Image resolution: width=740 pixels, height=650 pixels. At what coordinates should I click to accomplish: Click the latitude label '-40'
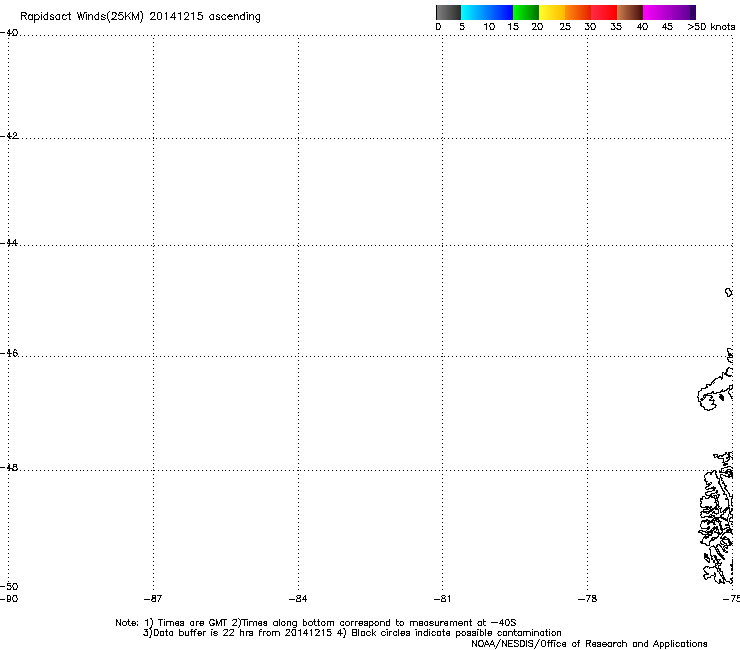point(9,33)
